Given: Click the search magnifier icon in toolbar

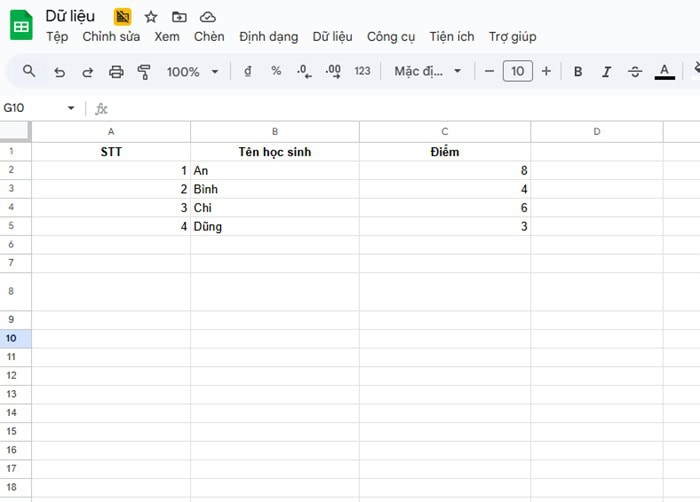Looking at the screenshot, I should click(x=29, y=71).
